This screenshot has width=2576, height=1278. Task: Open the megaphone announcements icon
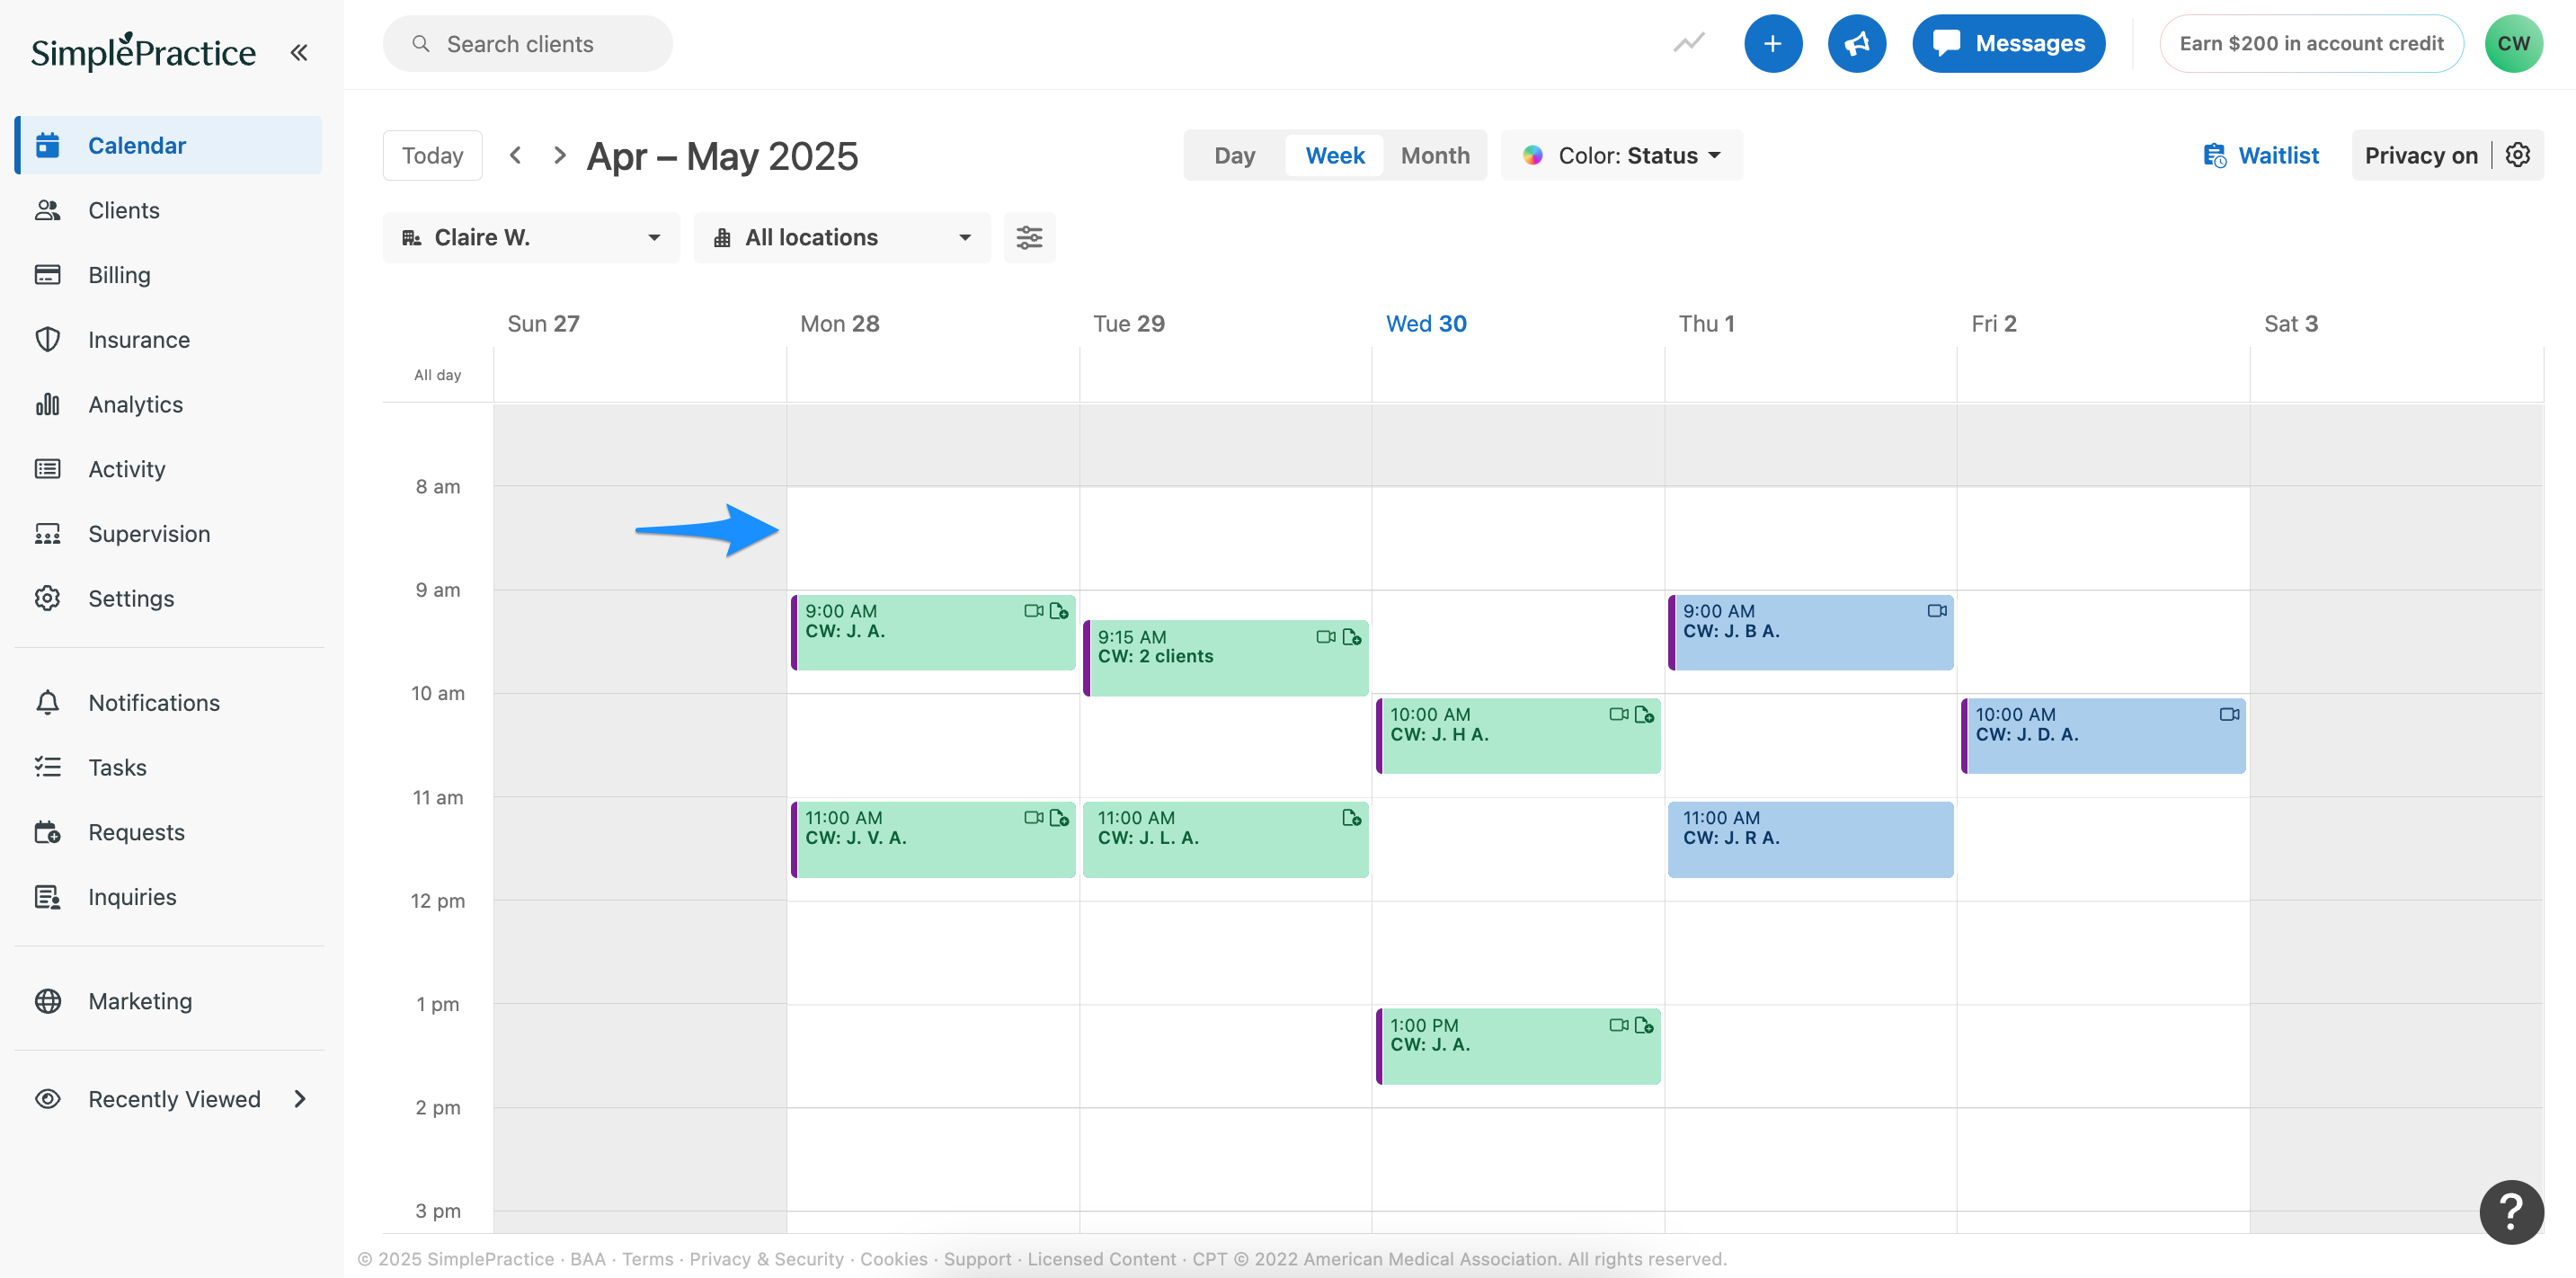click(x=1856, y=43)
